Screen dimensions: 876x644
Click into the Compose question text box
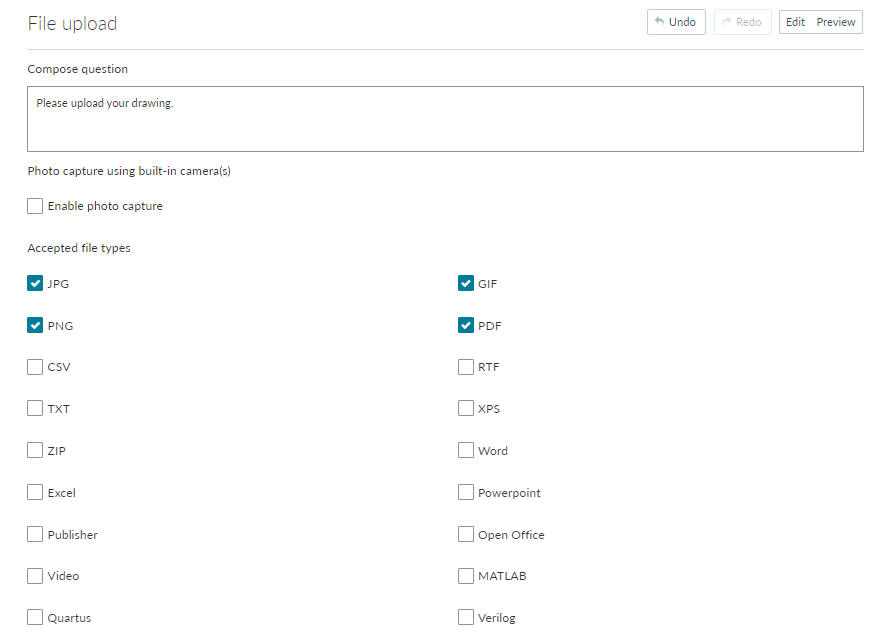(445, 119)
